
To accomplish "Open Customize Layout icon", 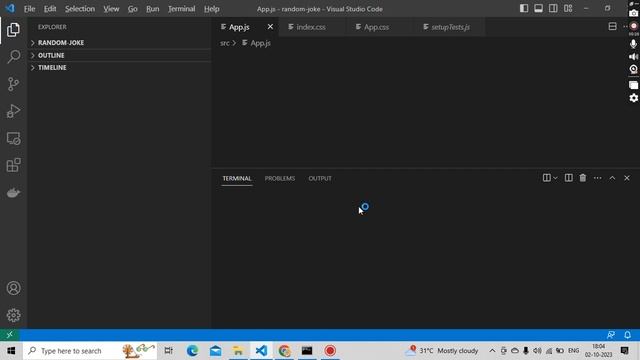I will [x=568, y=9].
